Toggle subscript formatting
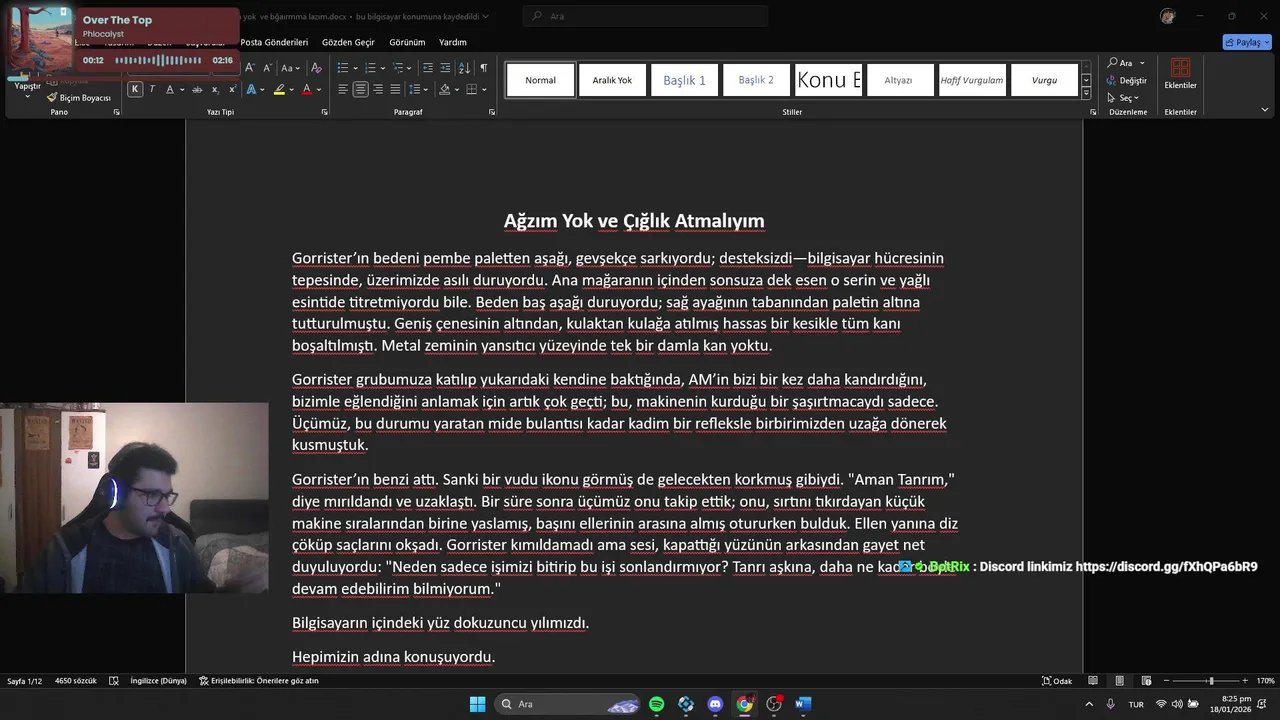Image resolution: width=1280 pixels, height=720 pixels. (215, 90)
